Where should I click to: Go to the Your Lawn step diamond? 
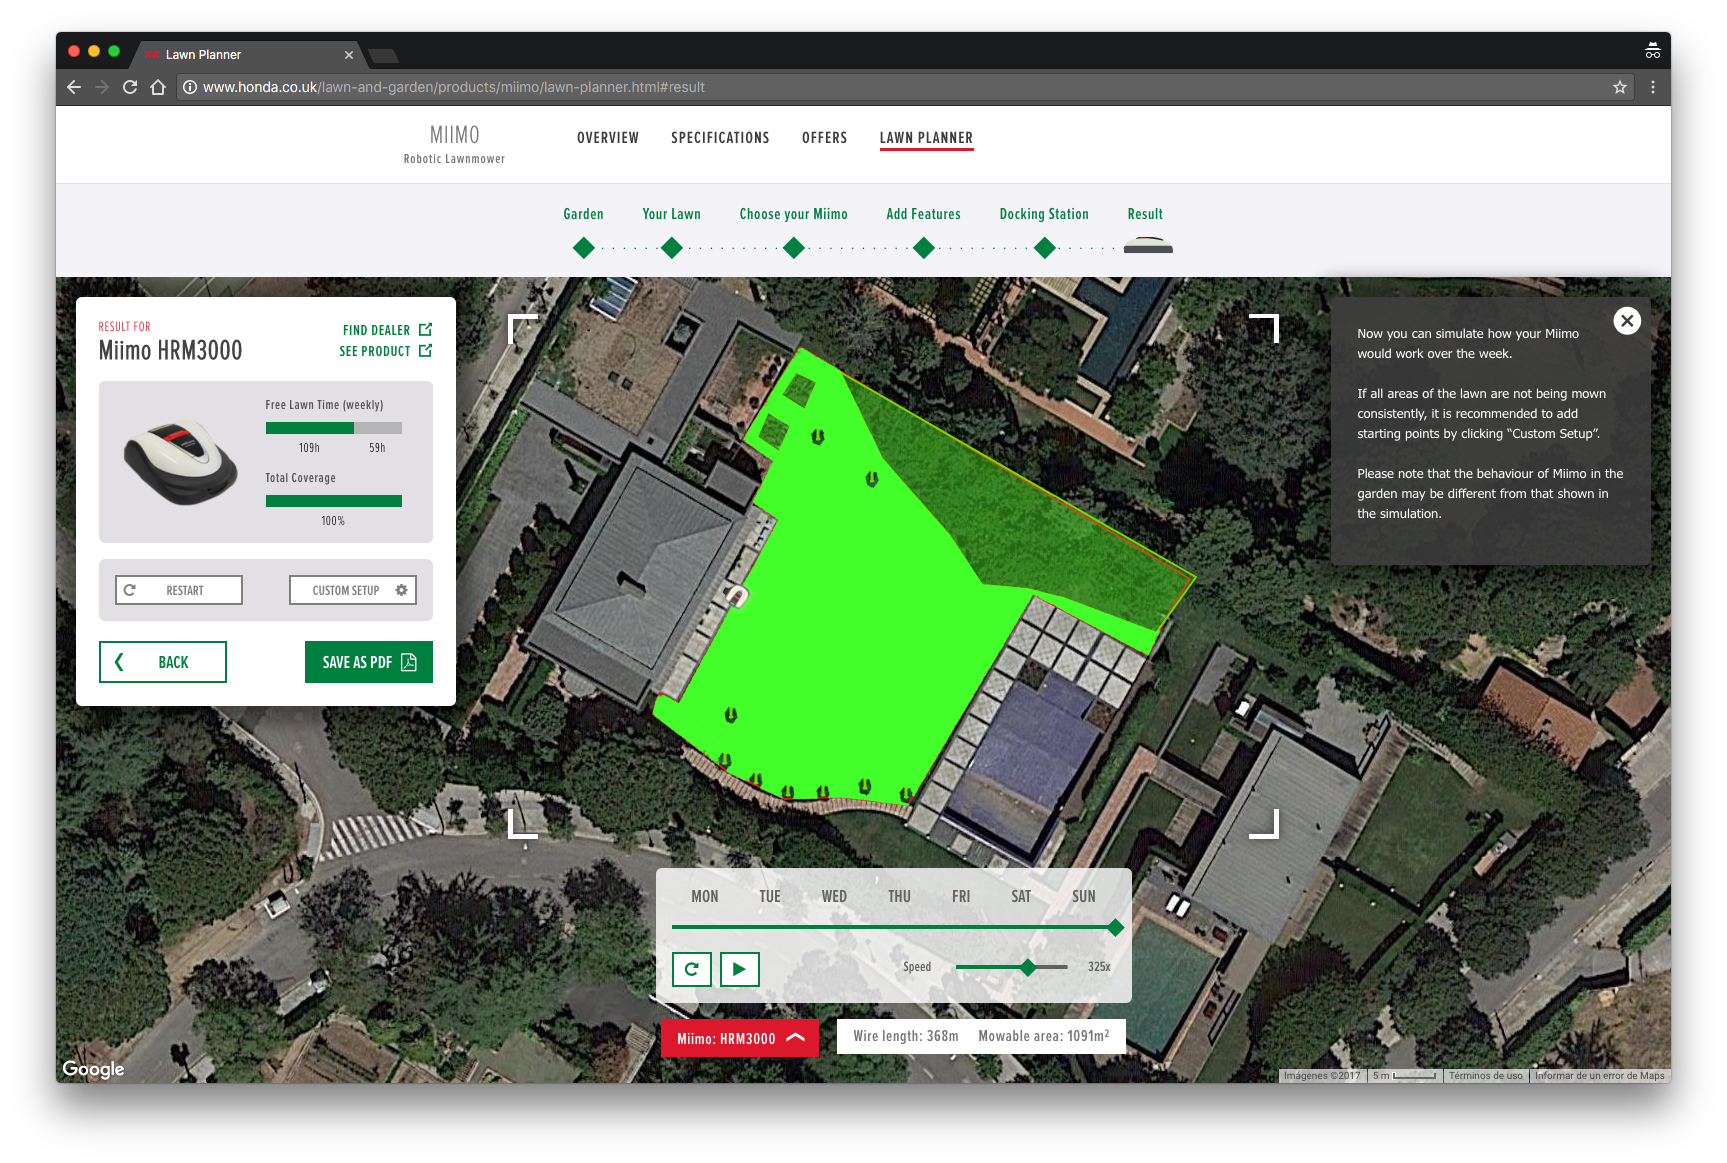[x=672, y=248]
